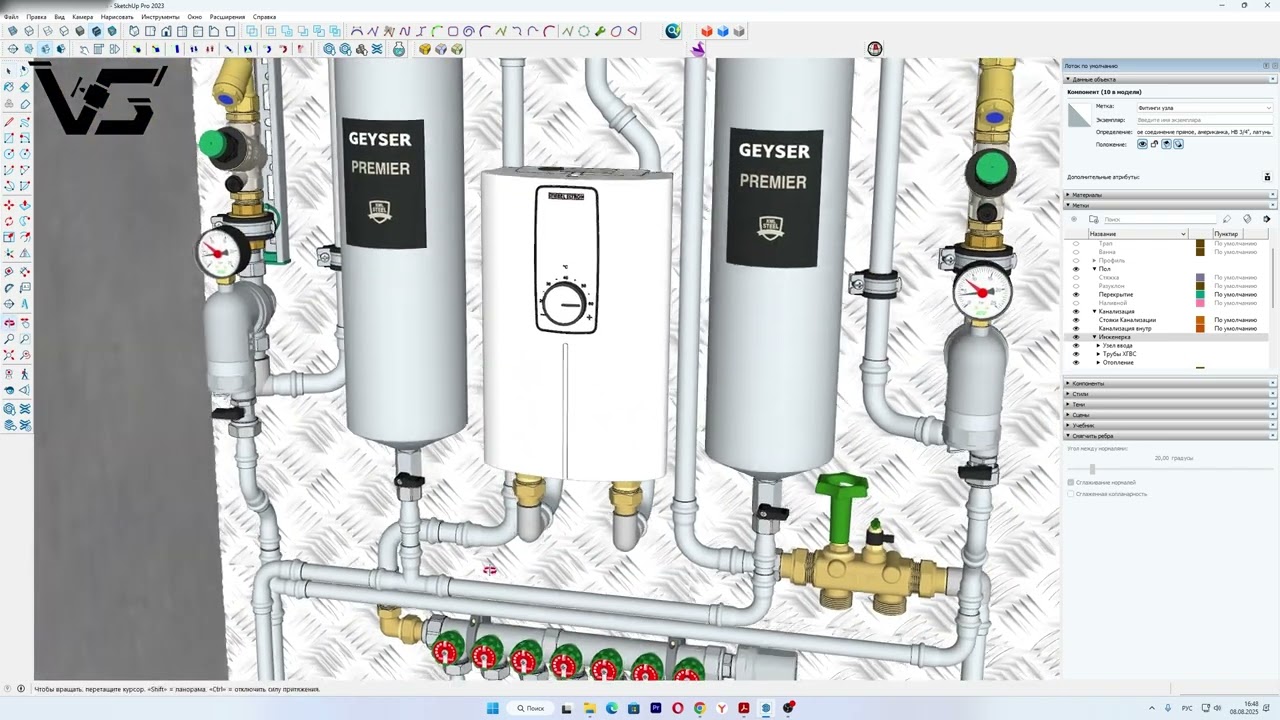Choose the Follow Me tool

[x=25, y=219]
